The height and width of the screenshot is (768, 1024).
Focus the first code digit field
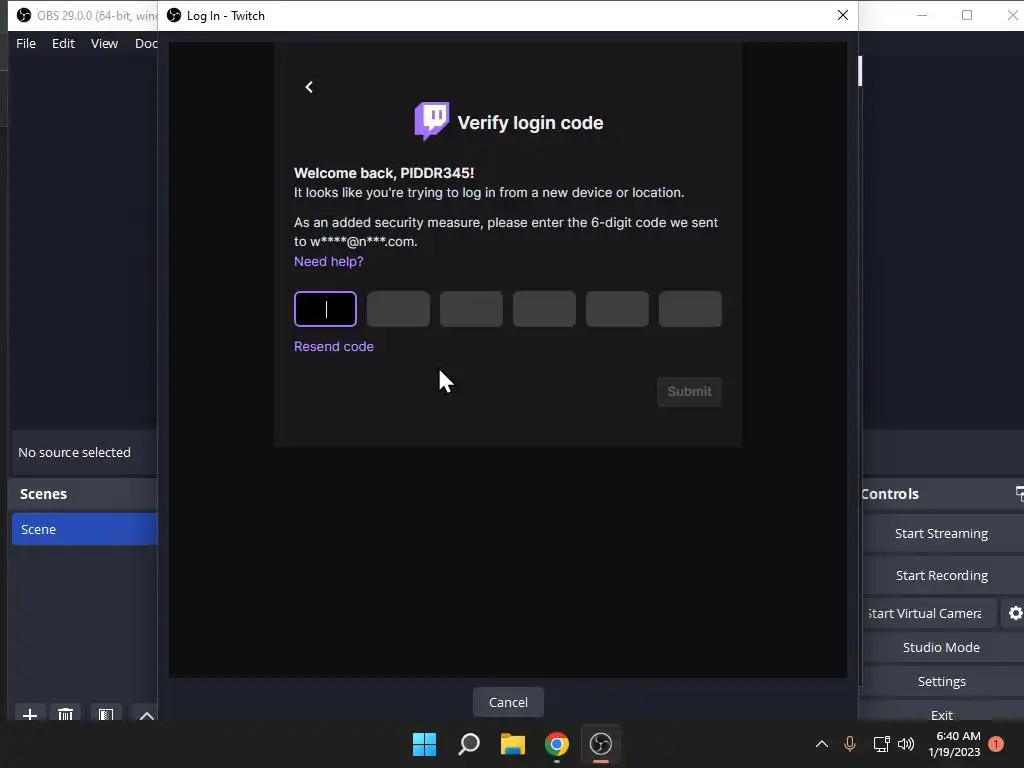325,309
